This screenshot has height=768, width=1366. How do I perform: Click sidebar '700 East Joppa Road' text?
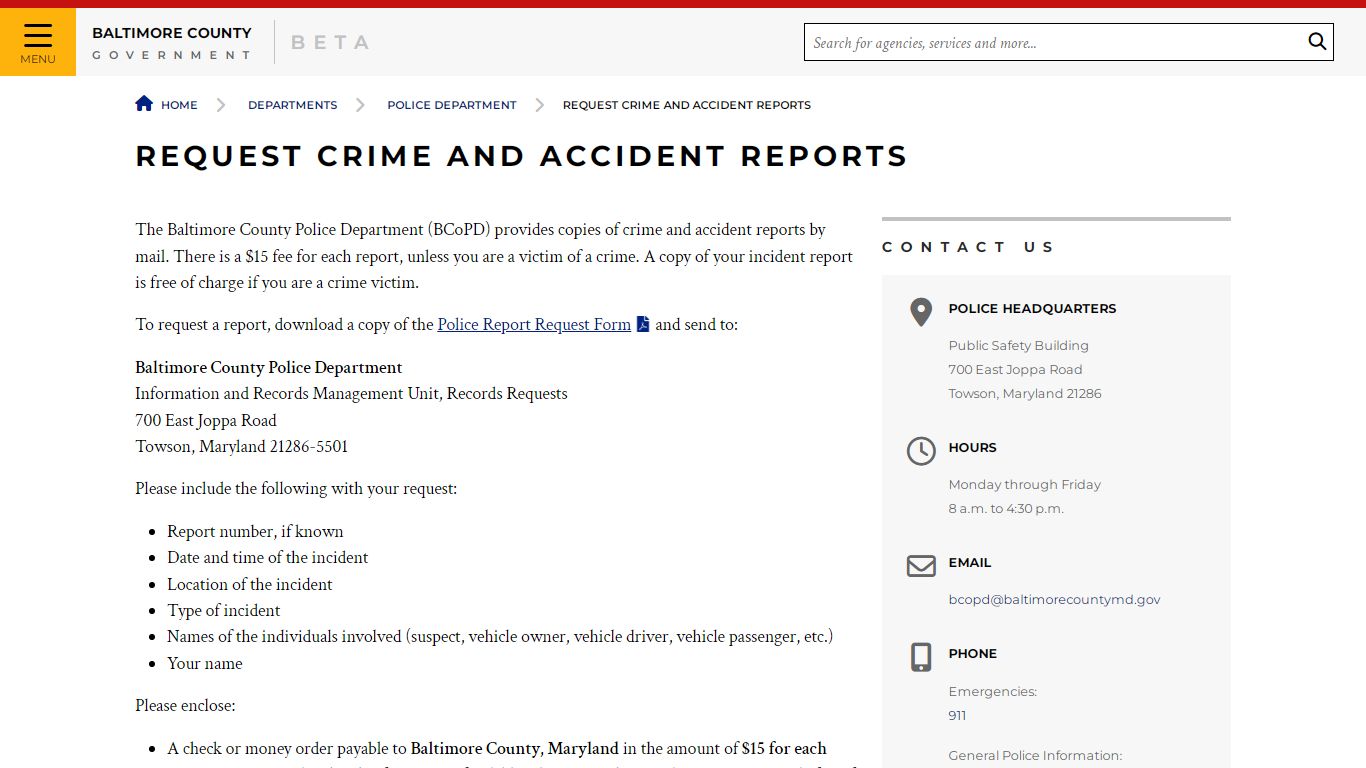[1015, 370]
